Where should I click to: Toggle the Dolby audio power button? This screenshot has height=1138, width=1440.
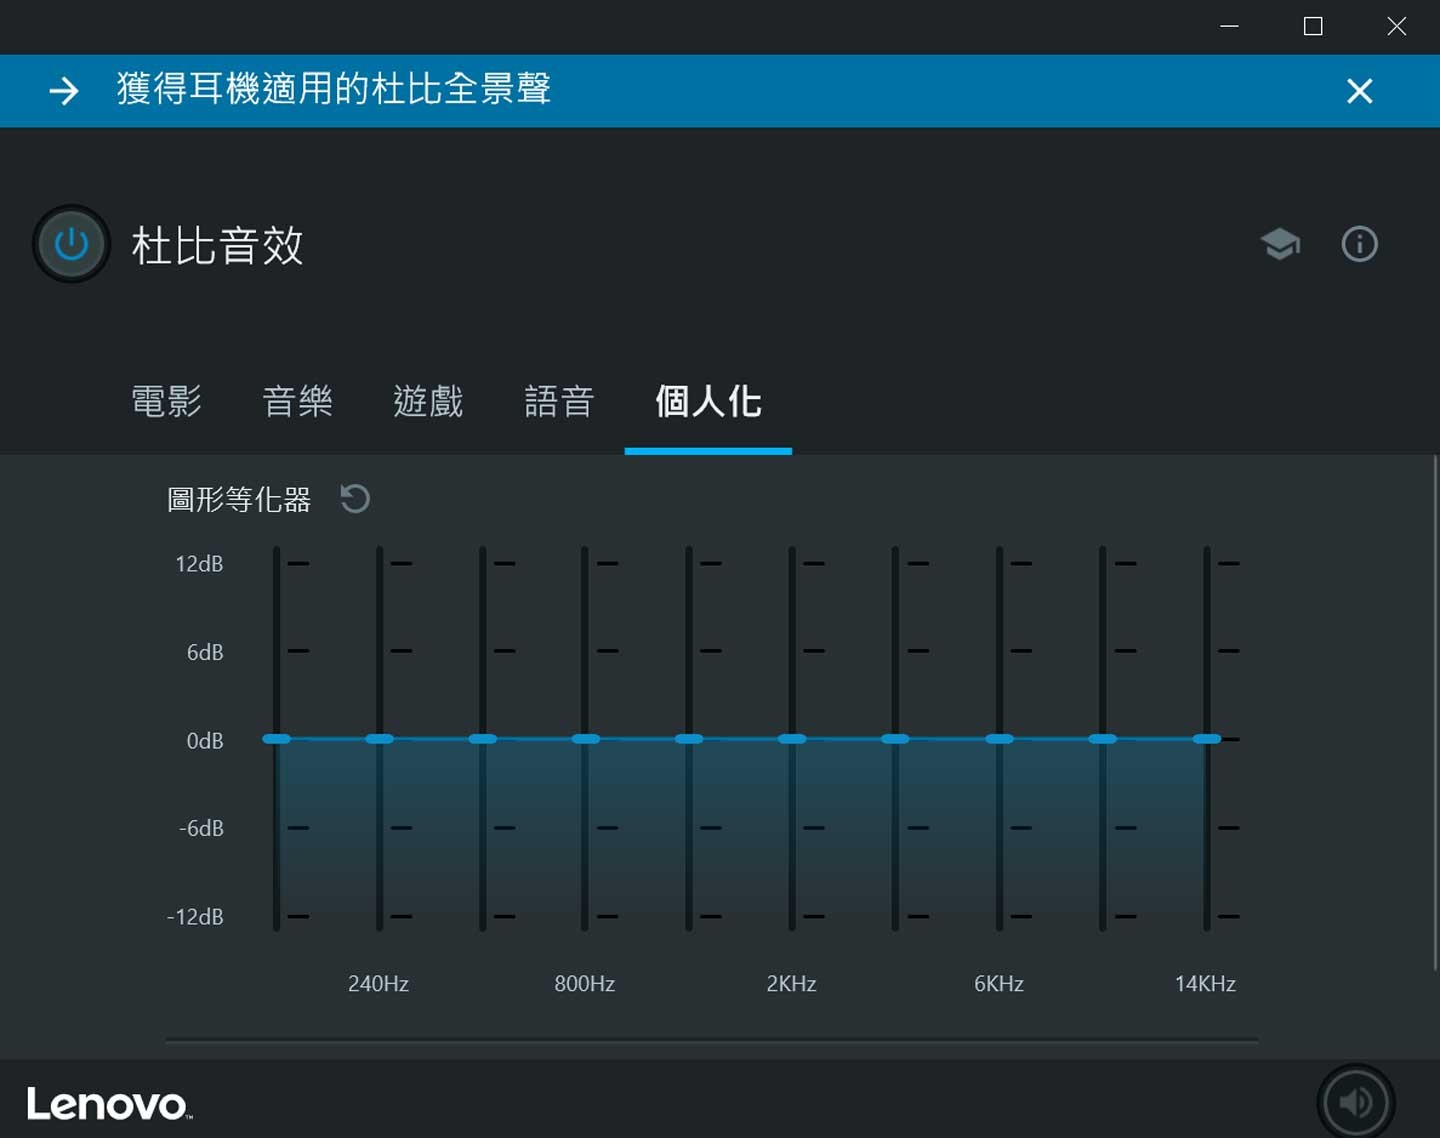71,244
